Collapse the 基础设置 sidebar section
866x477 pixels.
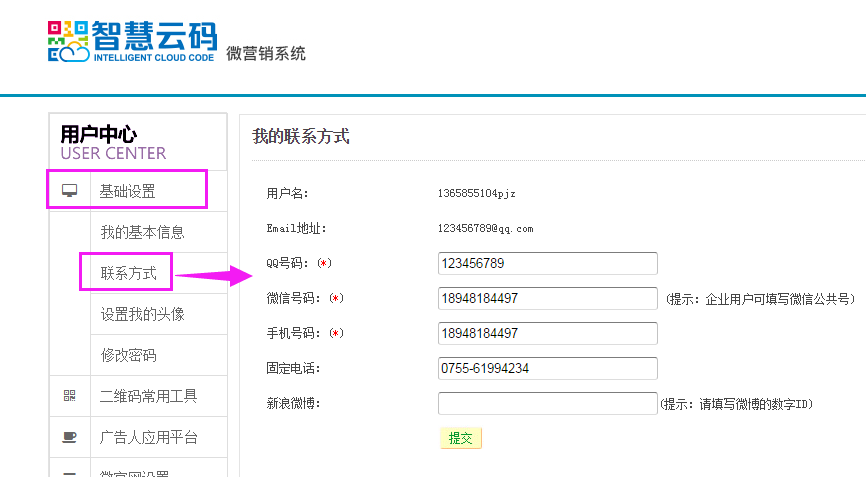tap(127, 191)
